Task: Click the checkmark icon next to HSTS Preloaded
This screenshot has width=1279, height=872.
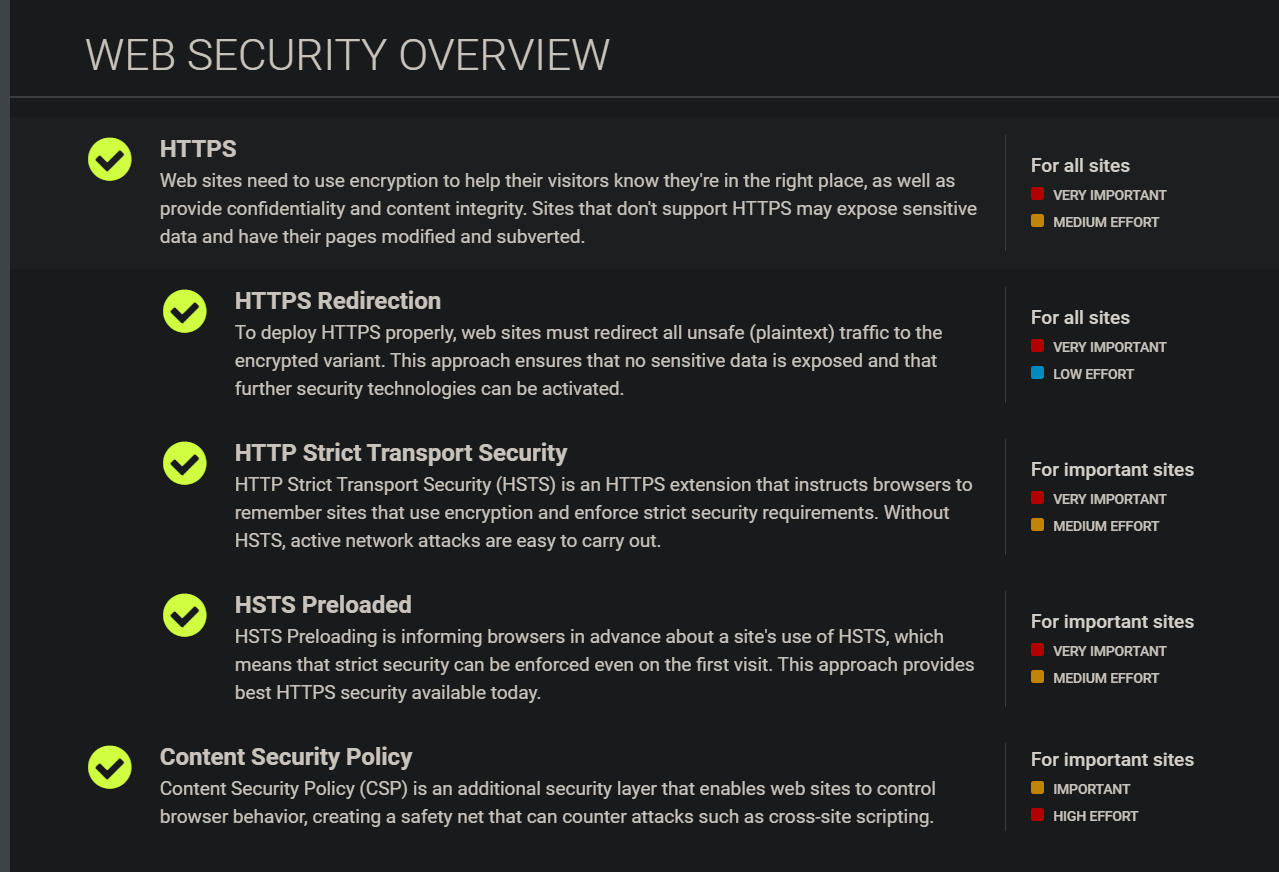Action: click(185, 615)
